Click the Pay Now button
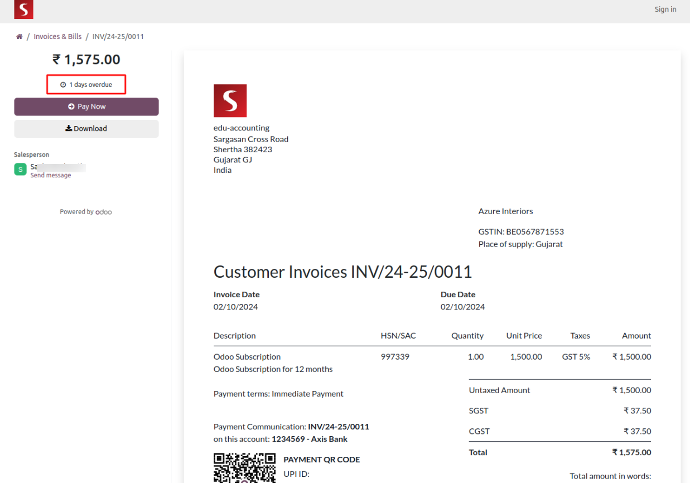Image resolution: width=690 pixels, height=483 pixels. click(86, 106)
